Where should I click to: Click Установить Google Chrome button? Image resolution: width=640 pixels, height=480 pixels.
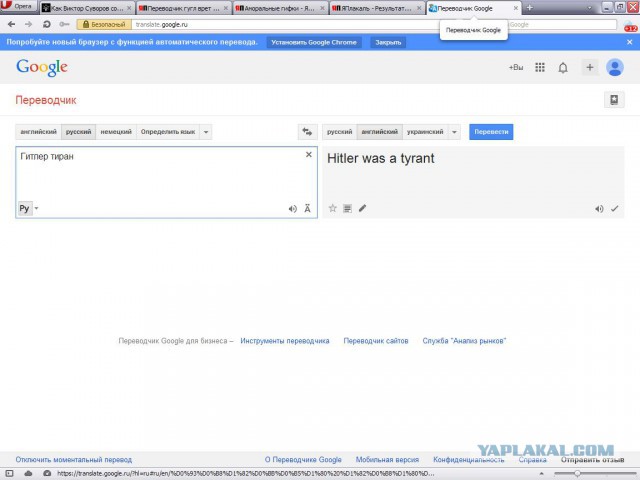coord(314,42)
